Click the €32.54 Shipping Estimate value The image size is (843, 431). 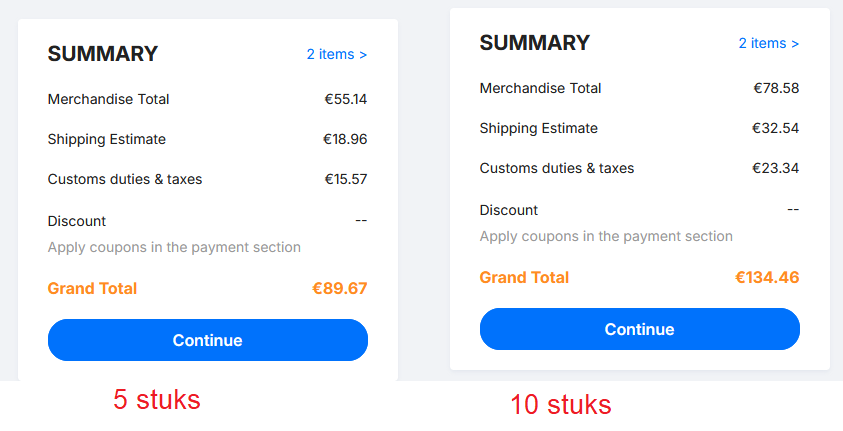(x=776, y=128)
